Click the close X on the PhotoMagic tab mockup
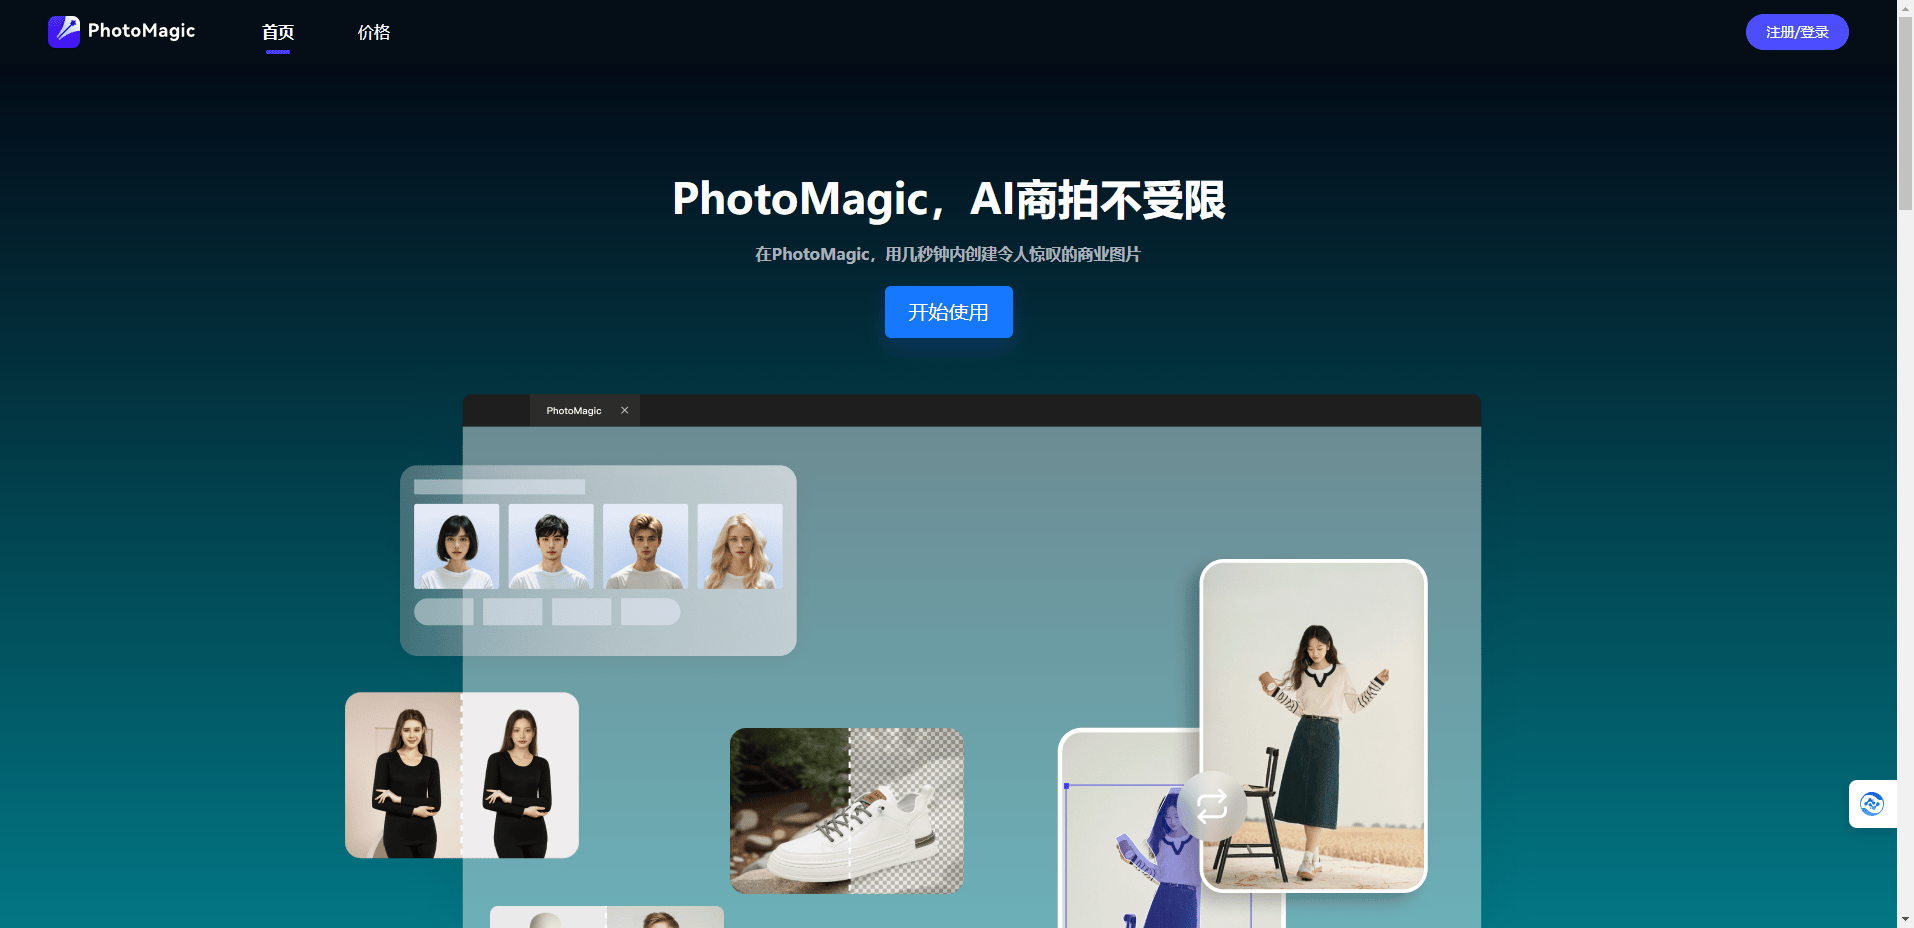Screen dimensions: 1914x928 coord(624,410)
